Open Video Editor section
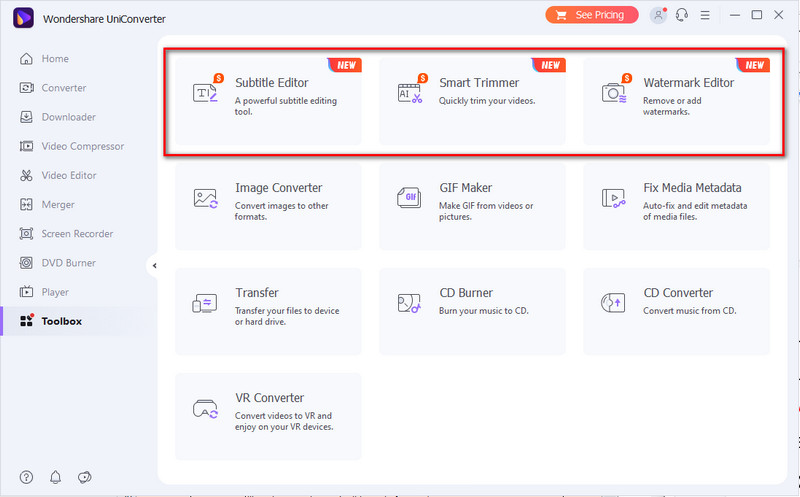The image size is (800, 497). click(x=69, y=176)
